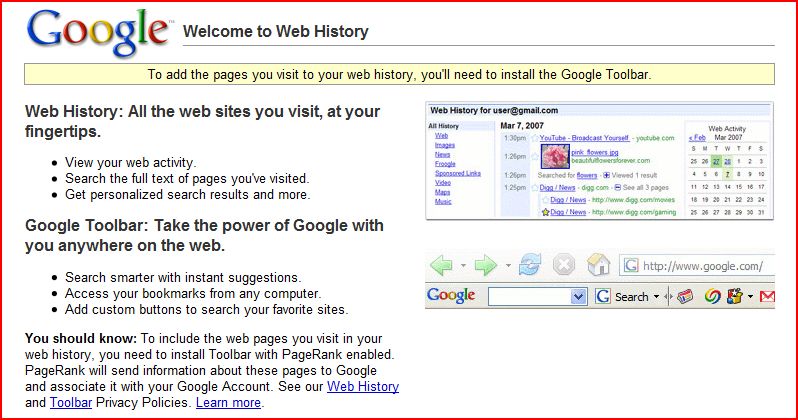Click the green Forward arrow in the browser toolbar

[x=485, y=265]
